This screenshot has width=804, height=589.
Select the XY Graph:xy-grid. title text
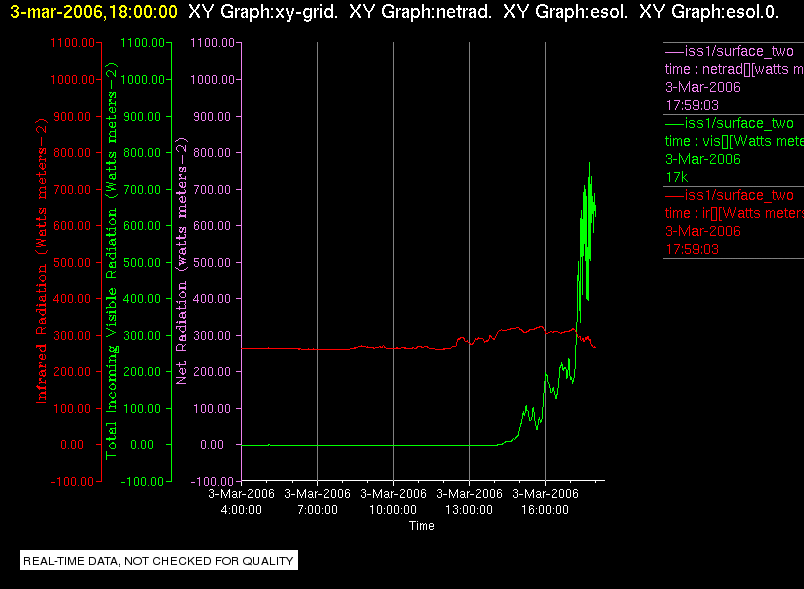pos(263,11)
